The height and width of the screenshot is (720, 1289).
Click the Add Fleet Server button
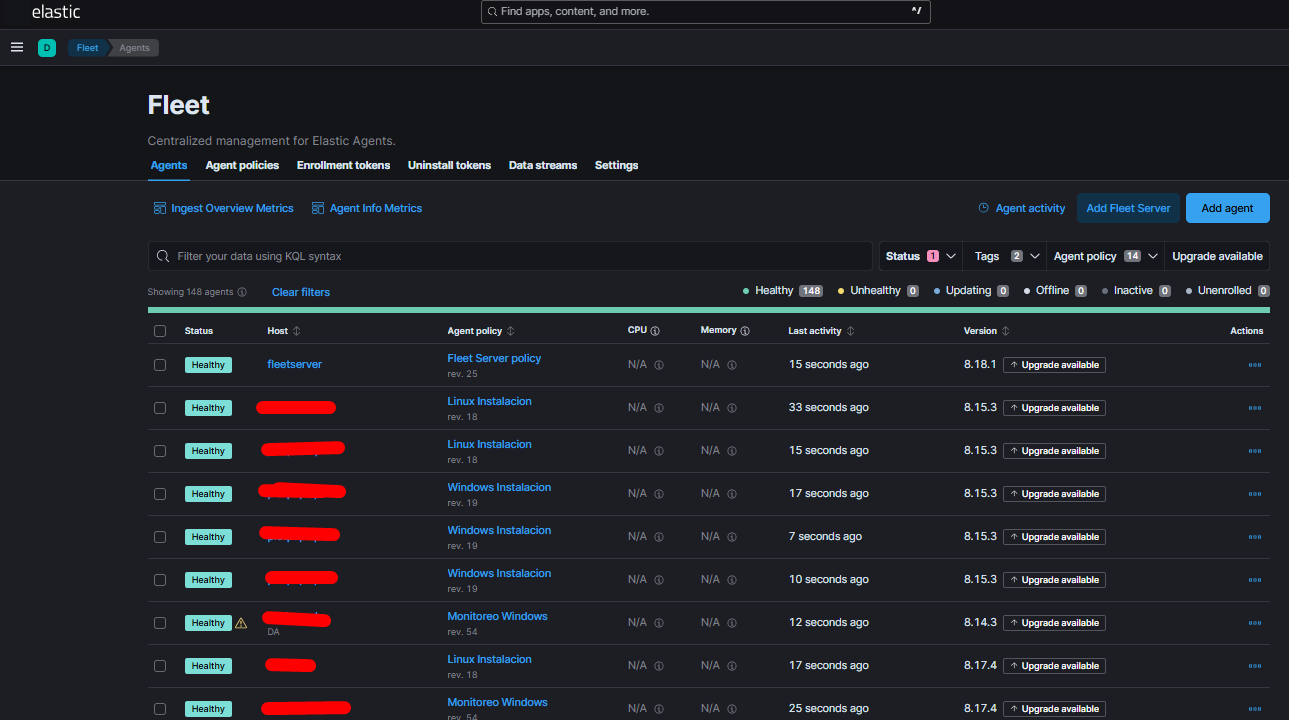point(1128,208)
